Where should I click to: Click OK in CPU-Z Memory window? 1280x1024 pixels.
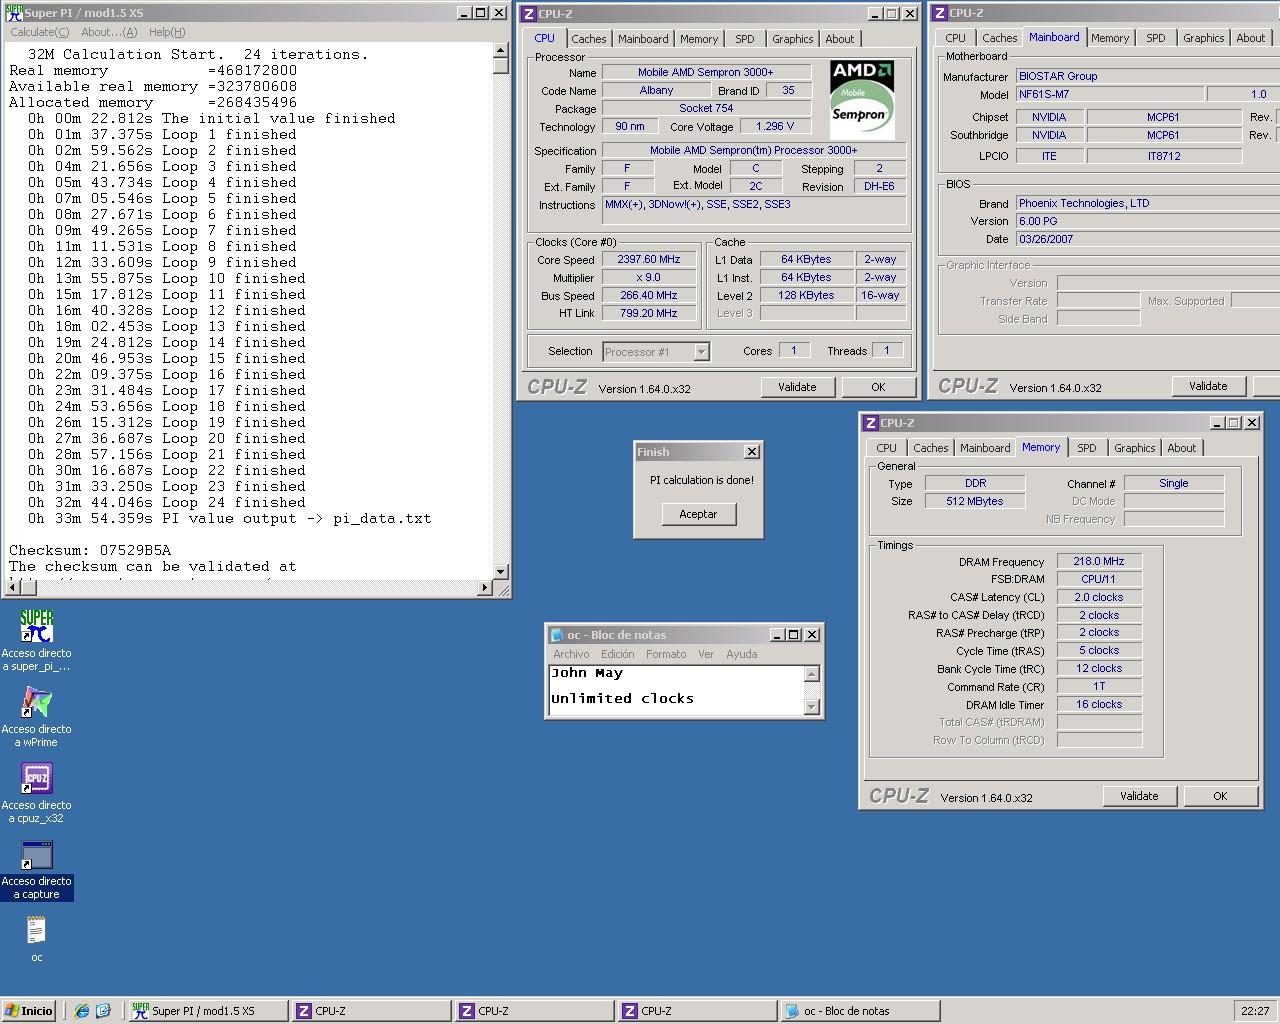(1220, 796)
